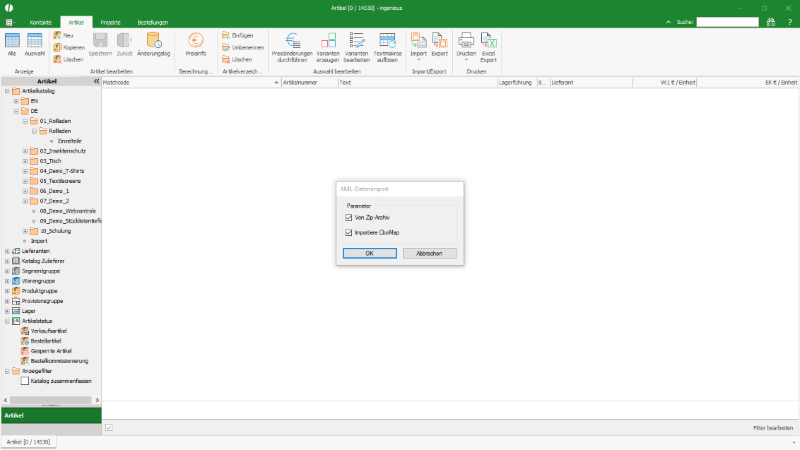Click Varianten erzeugen
This screenshot has height=450, width=800.
pyautogui.click(x=328, y=47)
